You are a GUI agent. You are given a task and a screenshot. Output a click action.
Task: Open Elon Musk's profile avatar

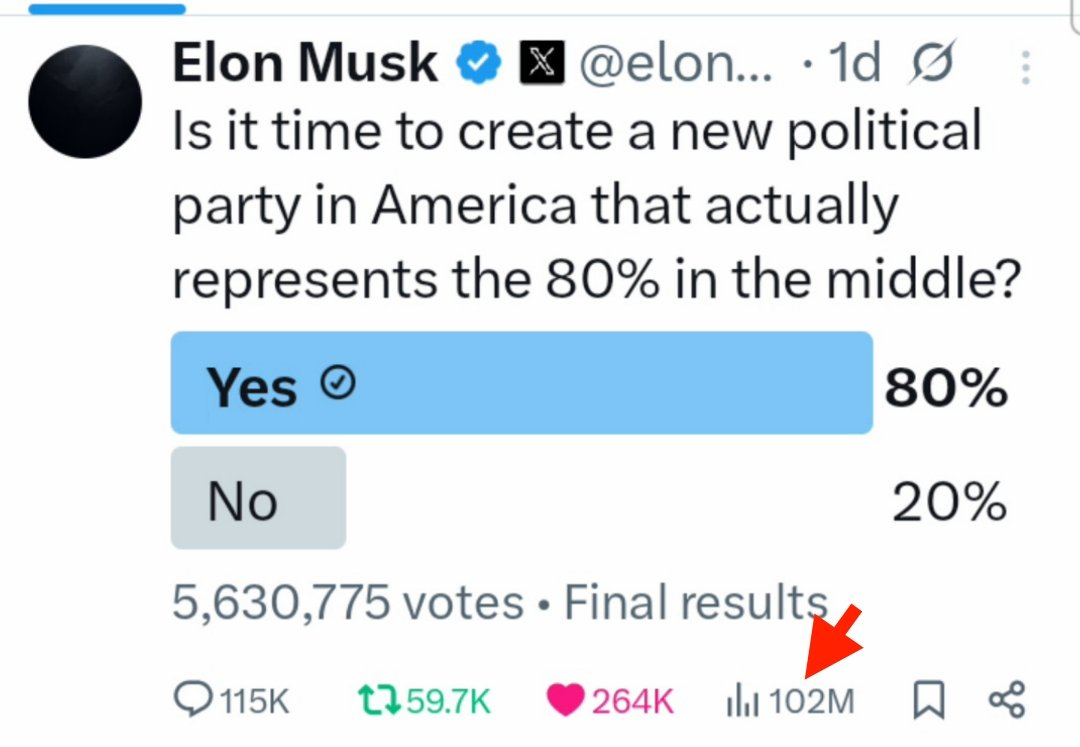[85, 101]
